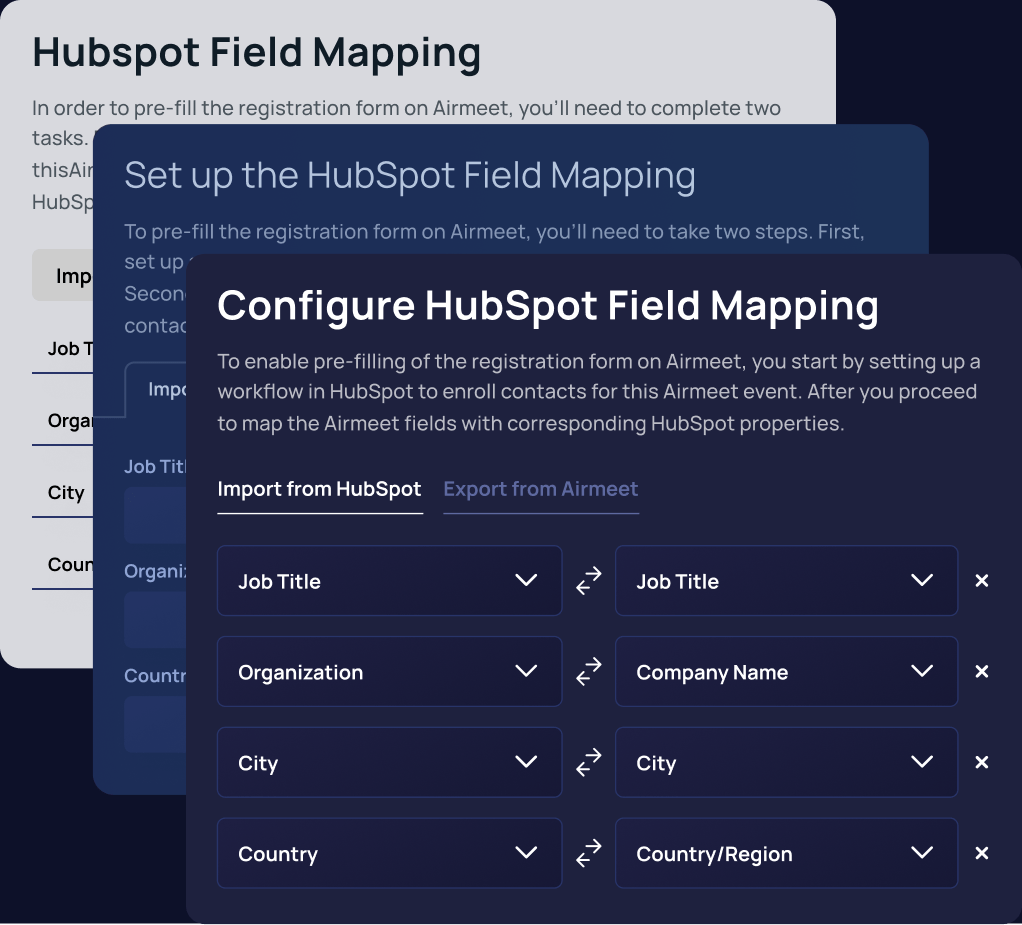
Task: Open the Airmeet Job Title dropdown
Action: pyautogui.click(x=390, y=581)
